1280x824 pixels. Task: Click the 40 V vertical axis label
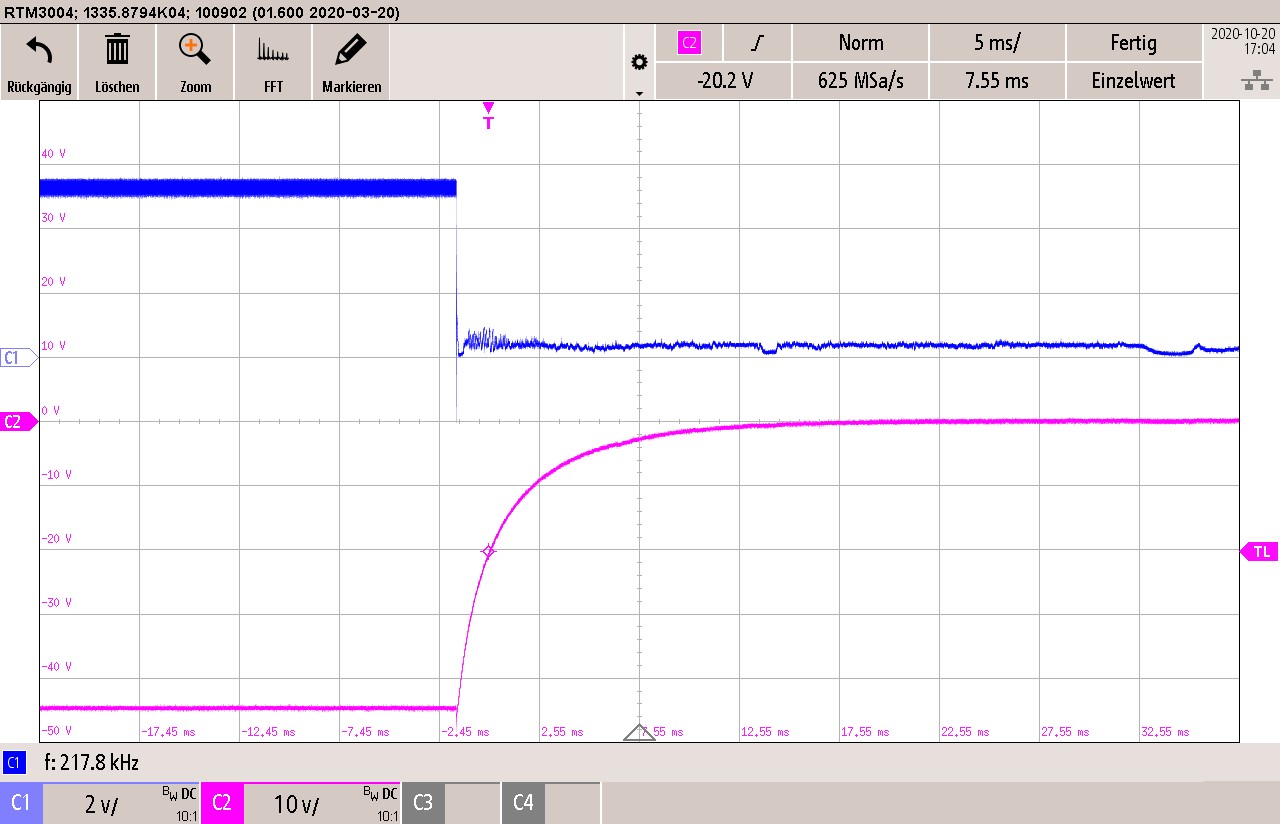[53, 154]
